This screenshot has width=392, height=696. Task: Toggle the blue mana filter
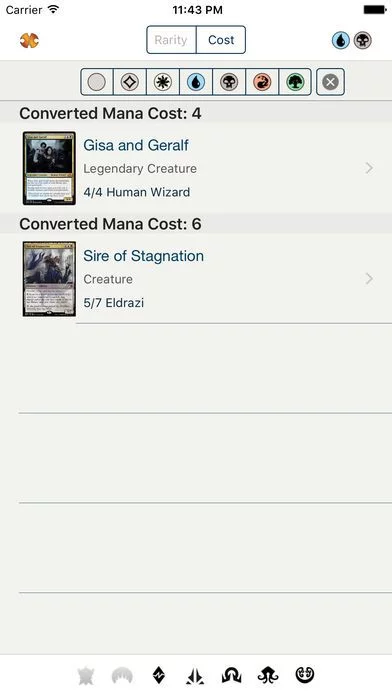click(x=196, y=82)
